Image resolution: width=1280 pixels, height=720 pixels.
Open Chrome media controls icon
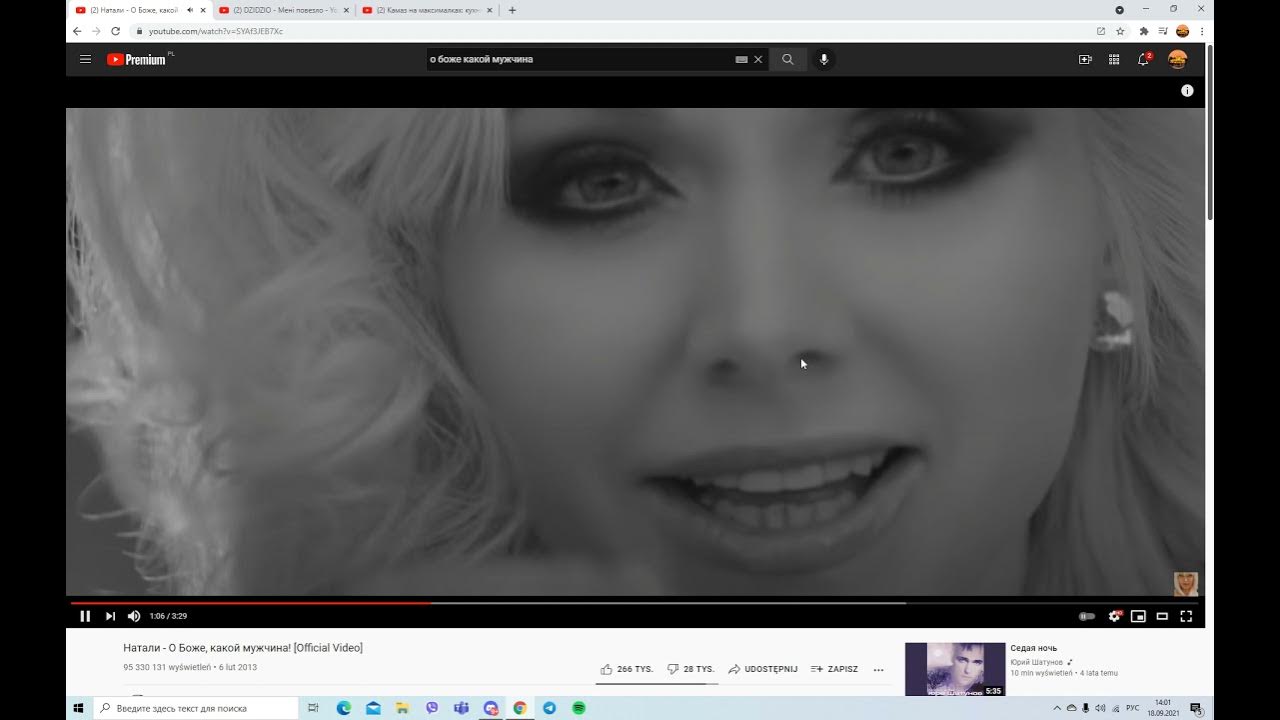coord(1162,31)
